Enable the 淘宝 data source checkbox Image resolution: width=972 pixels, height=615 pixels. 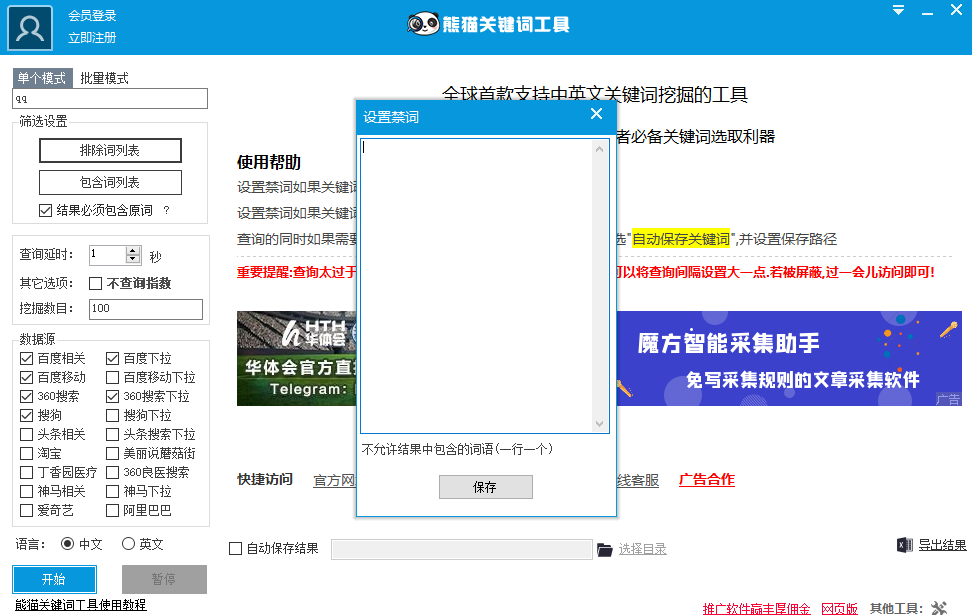point(27,453)
